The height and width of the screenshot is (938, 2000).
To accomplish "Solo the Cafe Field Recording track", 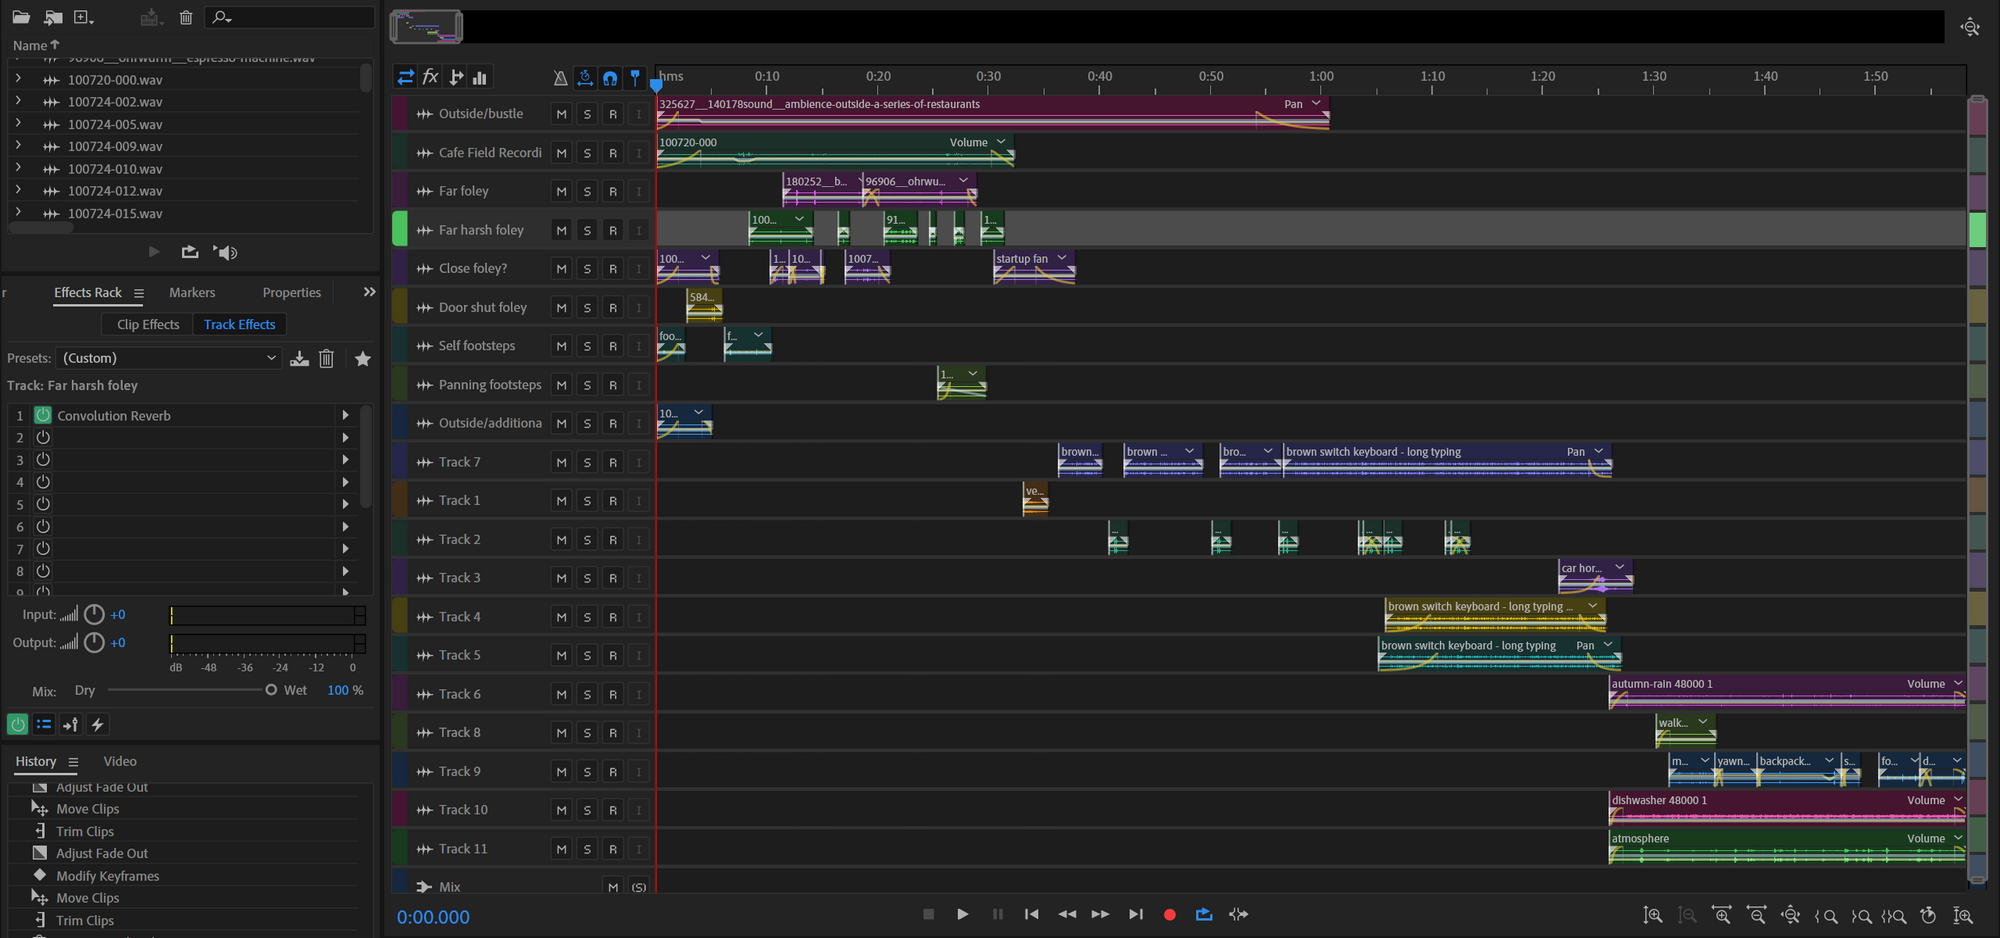I will (587, 153).
